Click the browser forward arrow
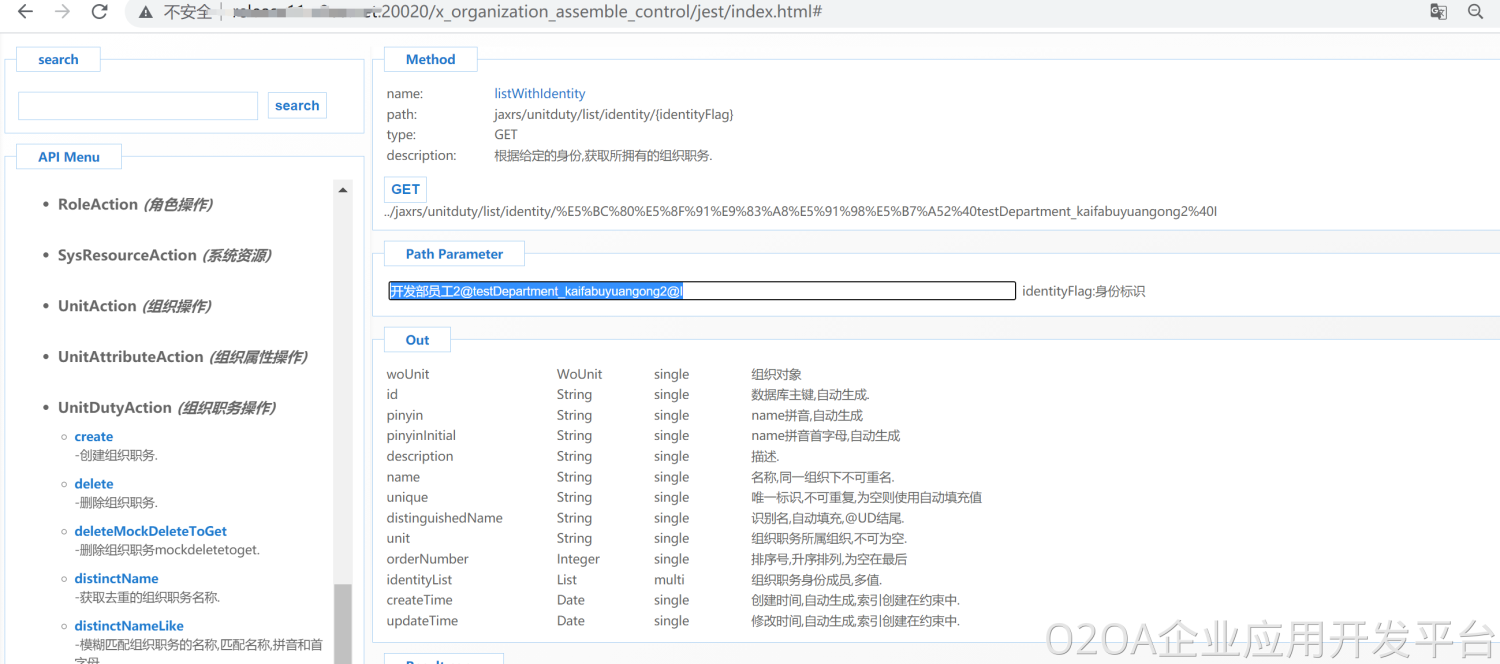Image resolution: width=1500 pixels, height=664 pixels. point(62,12)
